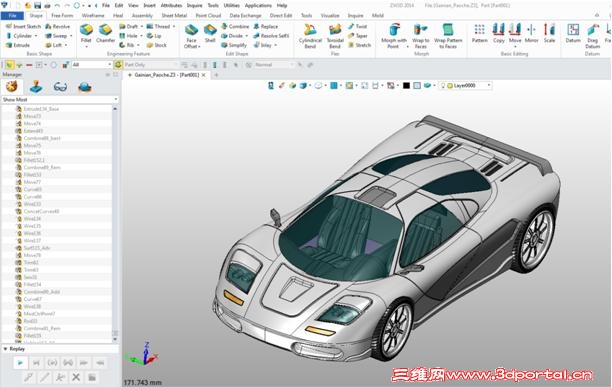Choose the Insert Sketch command
The image size is (612, 388).
[23, 26]
